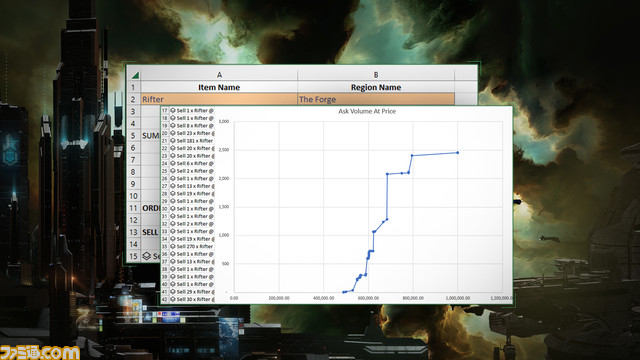Image resolution: width=640 pixels, height=360 pixels.
Task: Click the vertical axis label '2,500'
Action: pos(224,150)
